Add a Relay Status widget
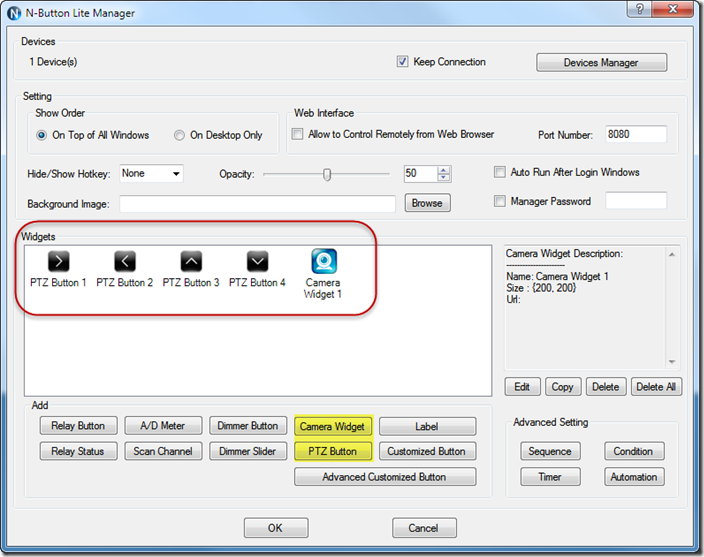This screenshot has width=704, height=557. point(78,452)
